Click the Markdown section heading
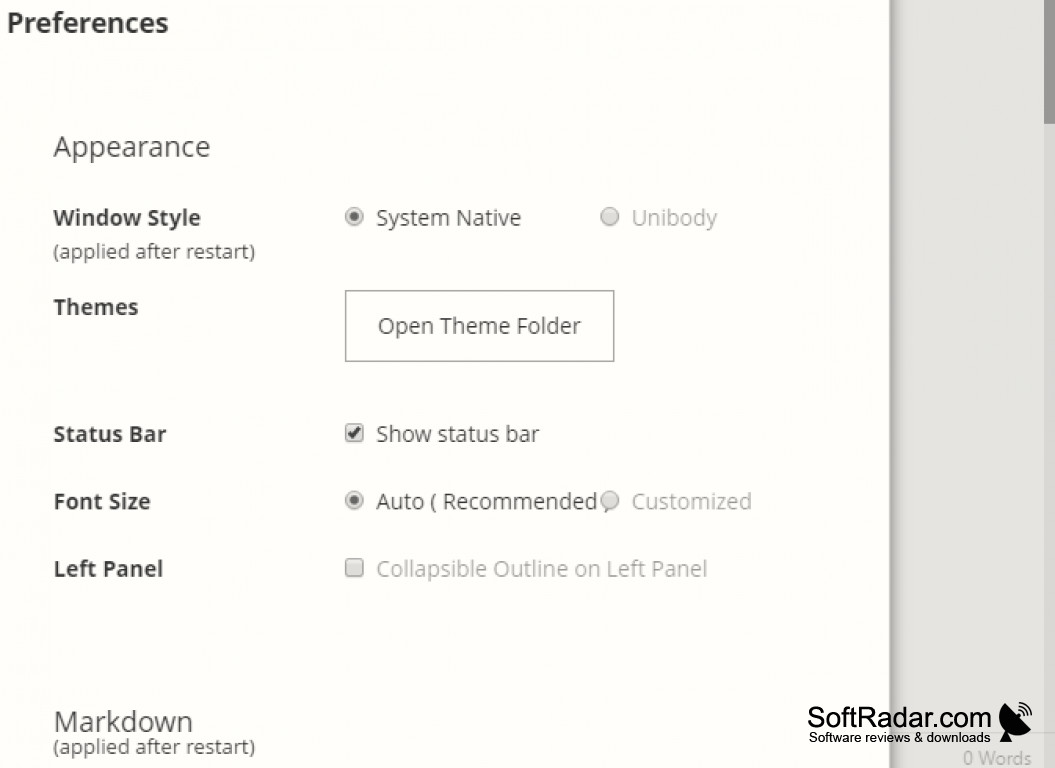Image resolution: width=1055 pixels, height=768 pixels. pos(123,721)
